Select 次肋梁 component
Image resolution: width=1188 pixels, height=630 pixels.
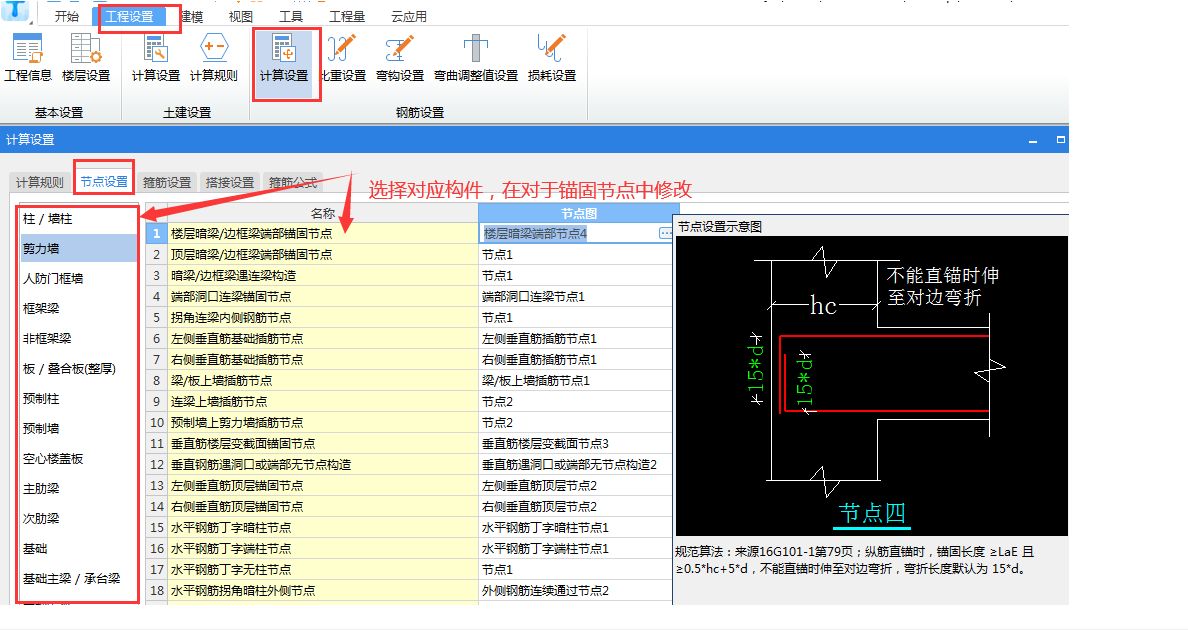point(79,519)
